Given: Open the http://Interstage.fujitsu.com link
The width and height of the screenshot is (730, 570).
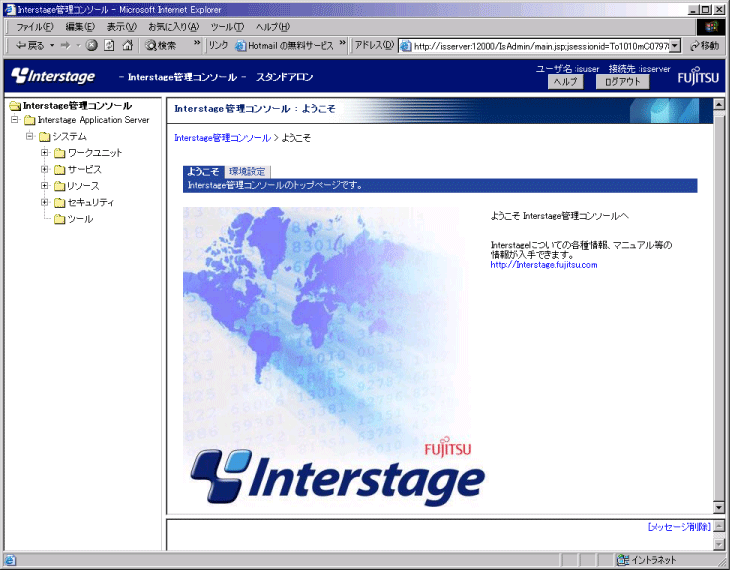Looking at the screenshot, I should point(544,265).
